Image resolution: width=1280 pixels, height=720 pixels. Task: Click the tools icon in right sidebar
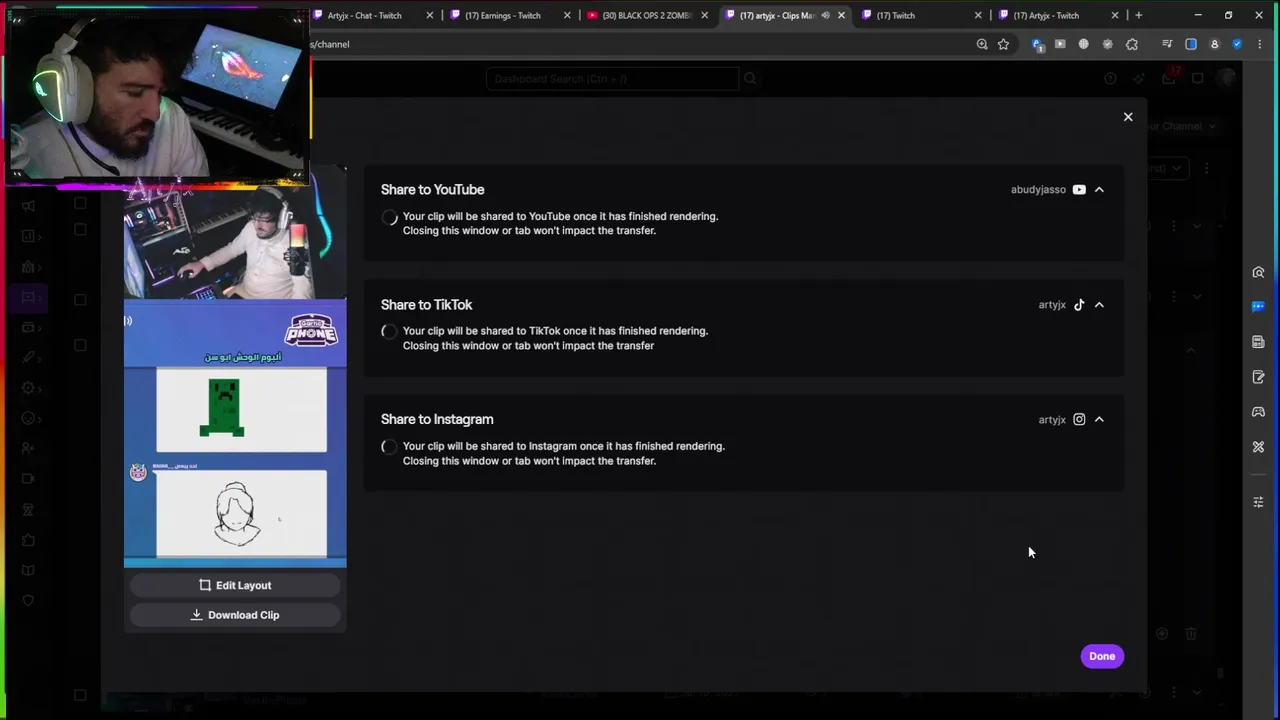[x=1258, y=447]
